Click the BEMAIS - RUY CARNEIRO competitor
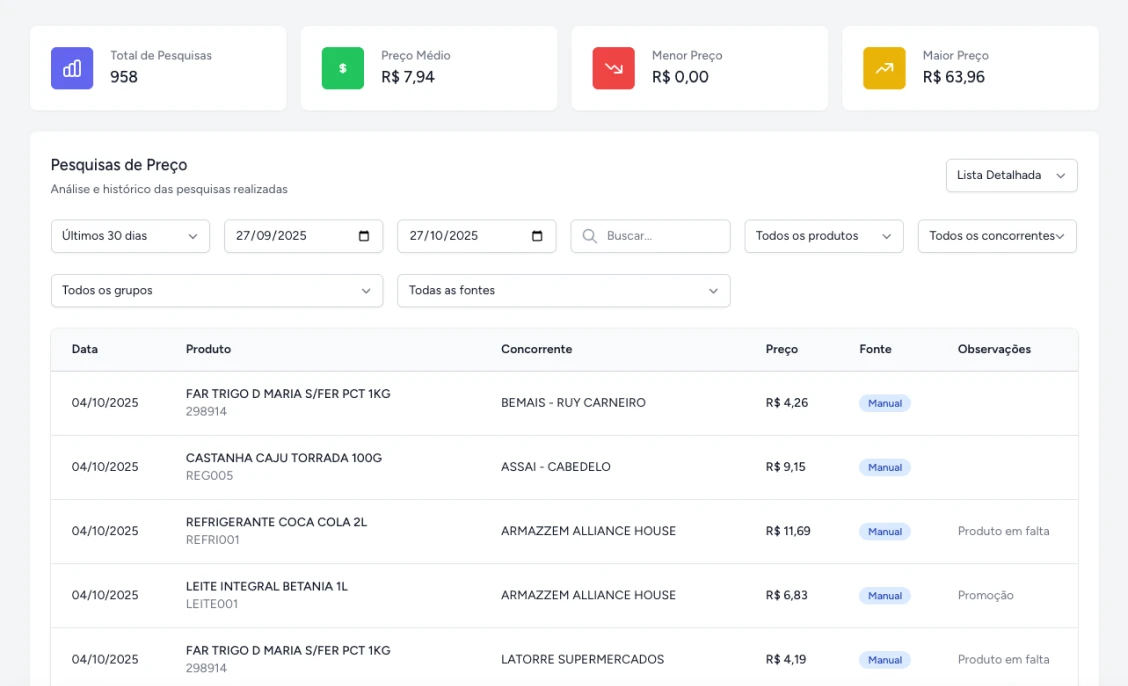This screenshot has height=686, width=1128. [573, 403]
